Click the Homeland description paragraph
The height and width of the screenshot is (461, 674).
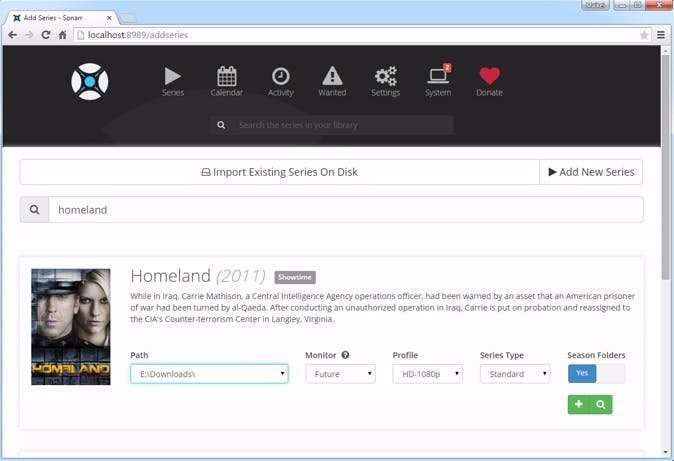(383, 307)
